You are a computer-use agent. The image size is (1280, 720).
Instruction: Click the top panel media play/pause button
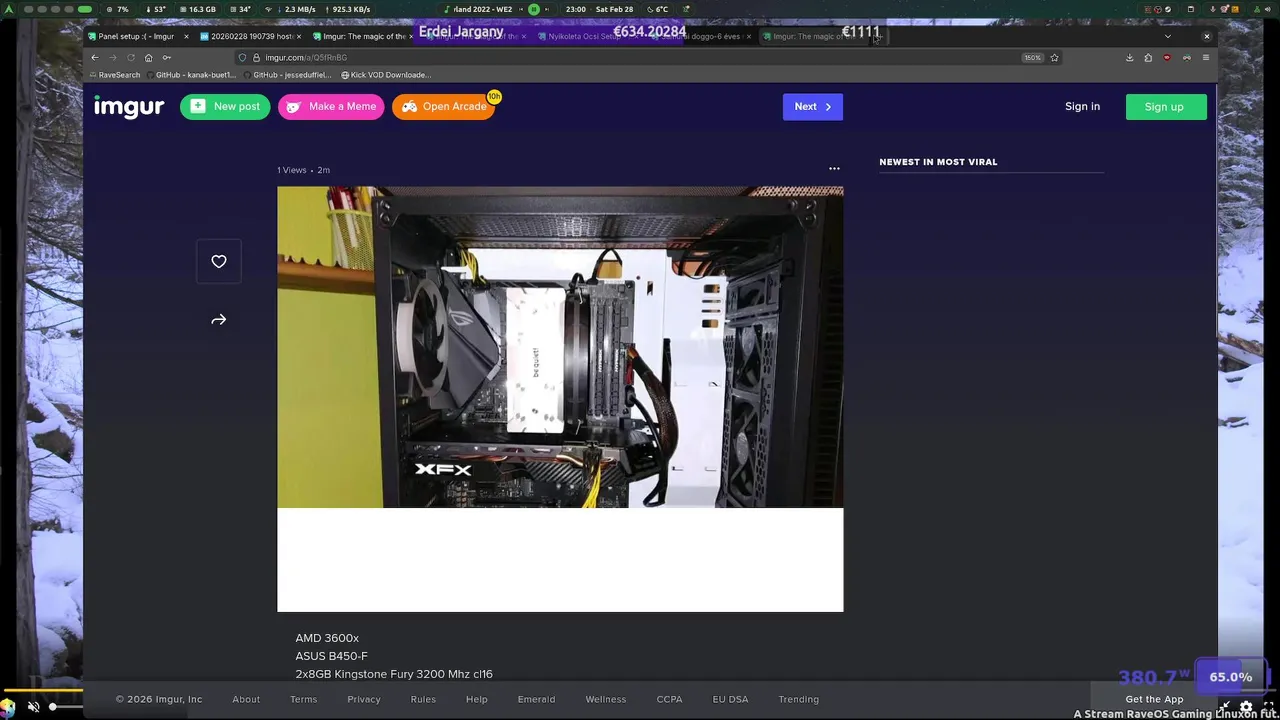534,9
